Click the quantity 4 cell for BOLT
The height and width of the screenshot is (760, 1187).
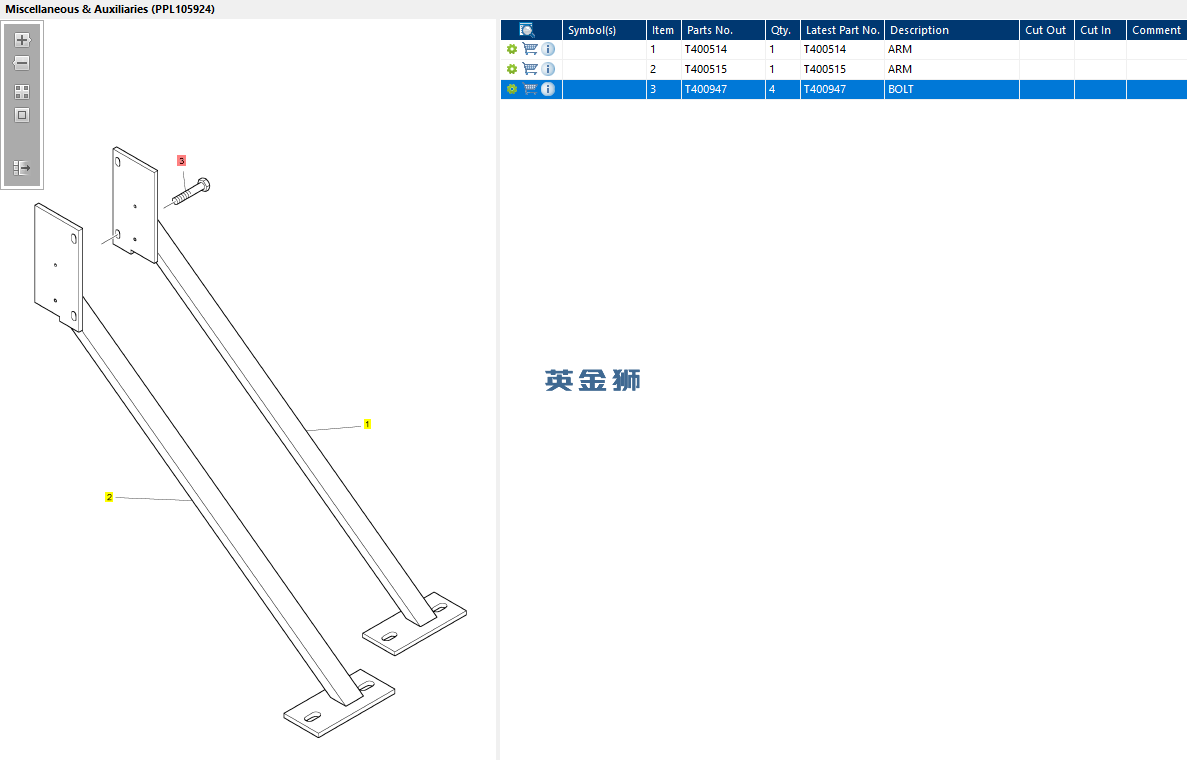coord(783,89)
